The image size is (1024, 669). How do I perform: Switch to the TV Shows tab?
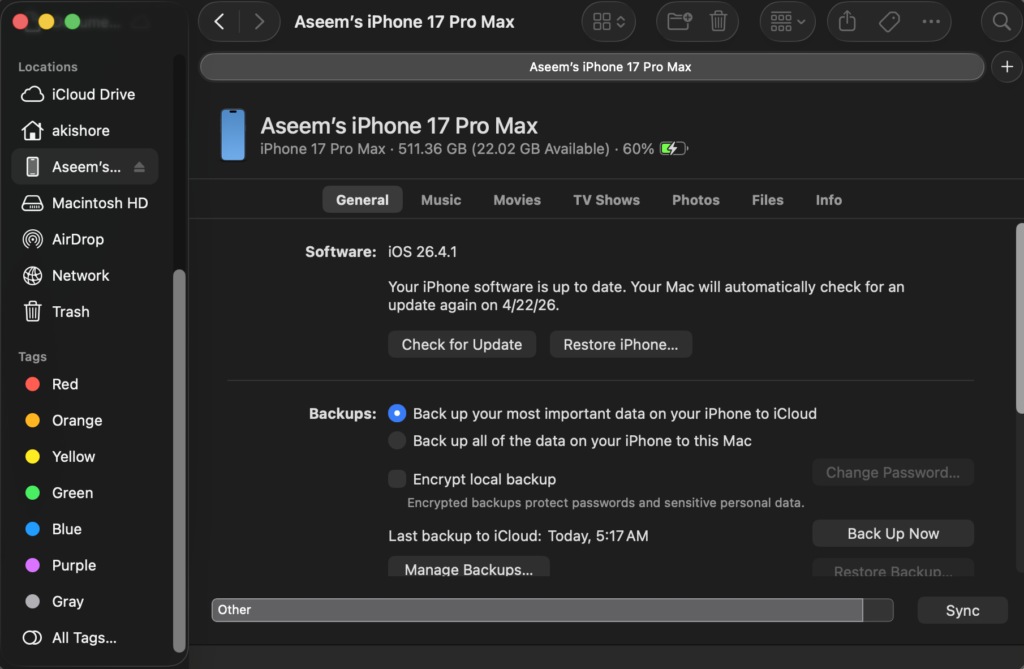[x=606, y=200]
